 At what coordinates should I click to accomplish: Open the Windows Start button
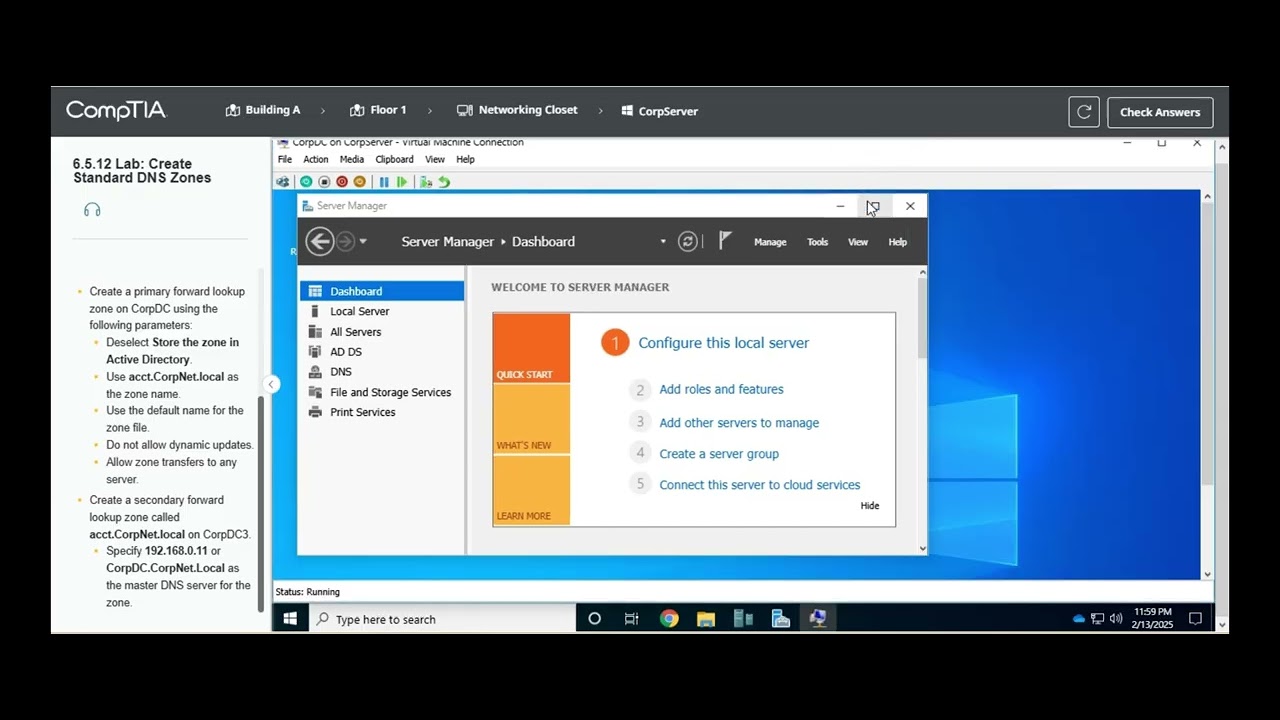tap(290, 619)
